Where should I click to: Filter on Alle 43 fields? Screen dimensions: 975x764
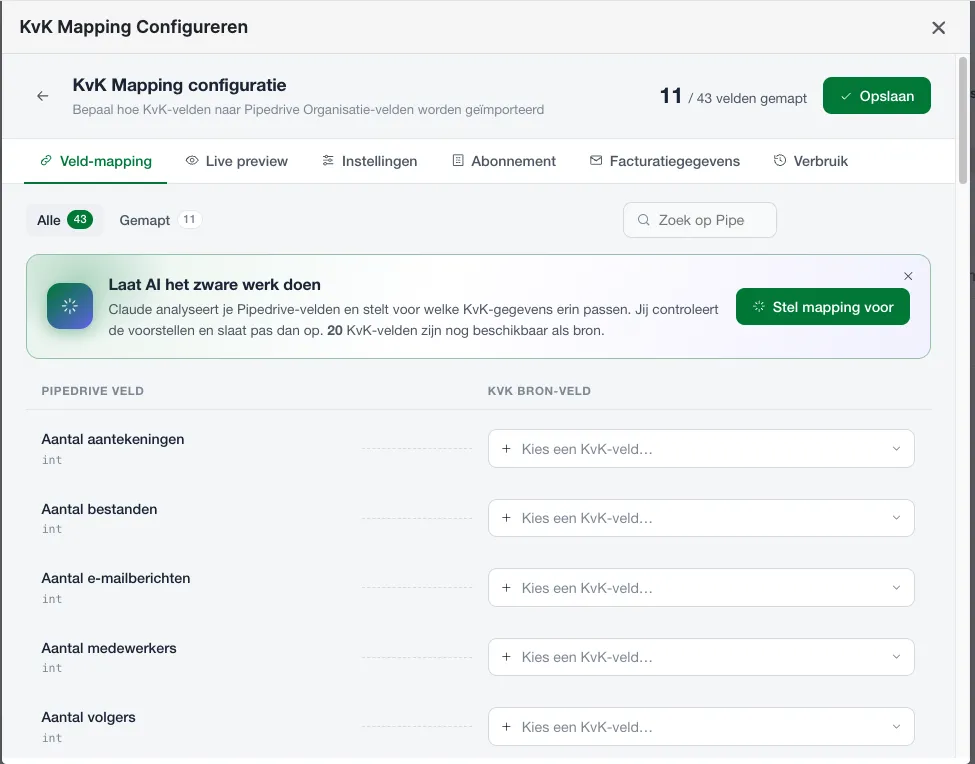[x=65, y=220]
